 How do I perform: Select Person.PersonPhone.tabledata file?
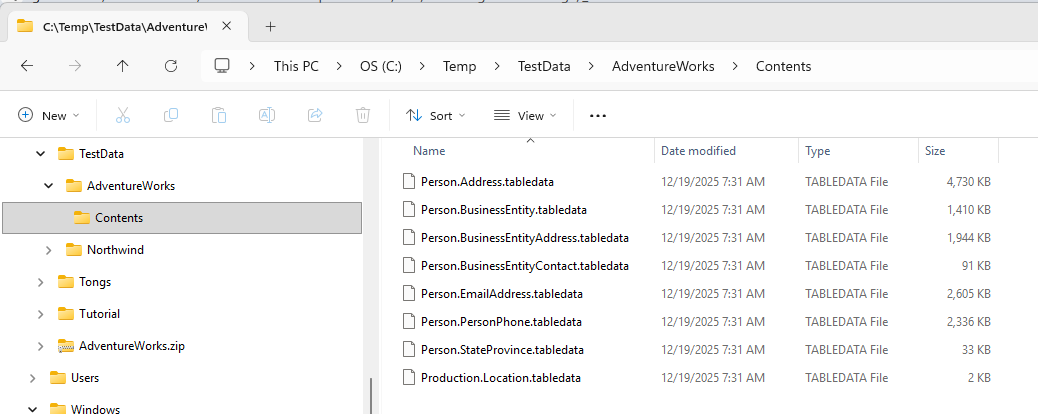click(x=501, y=322)
